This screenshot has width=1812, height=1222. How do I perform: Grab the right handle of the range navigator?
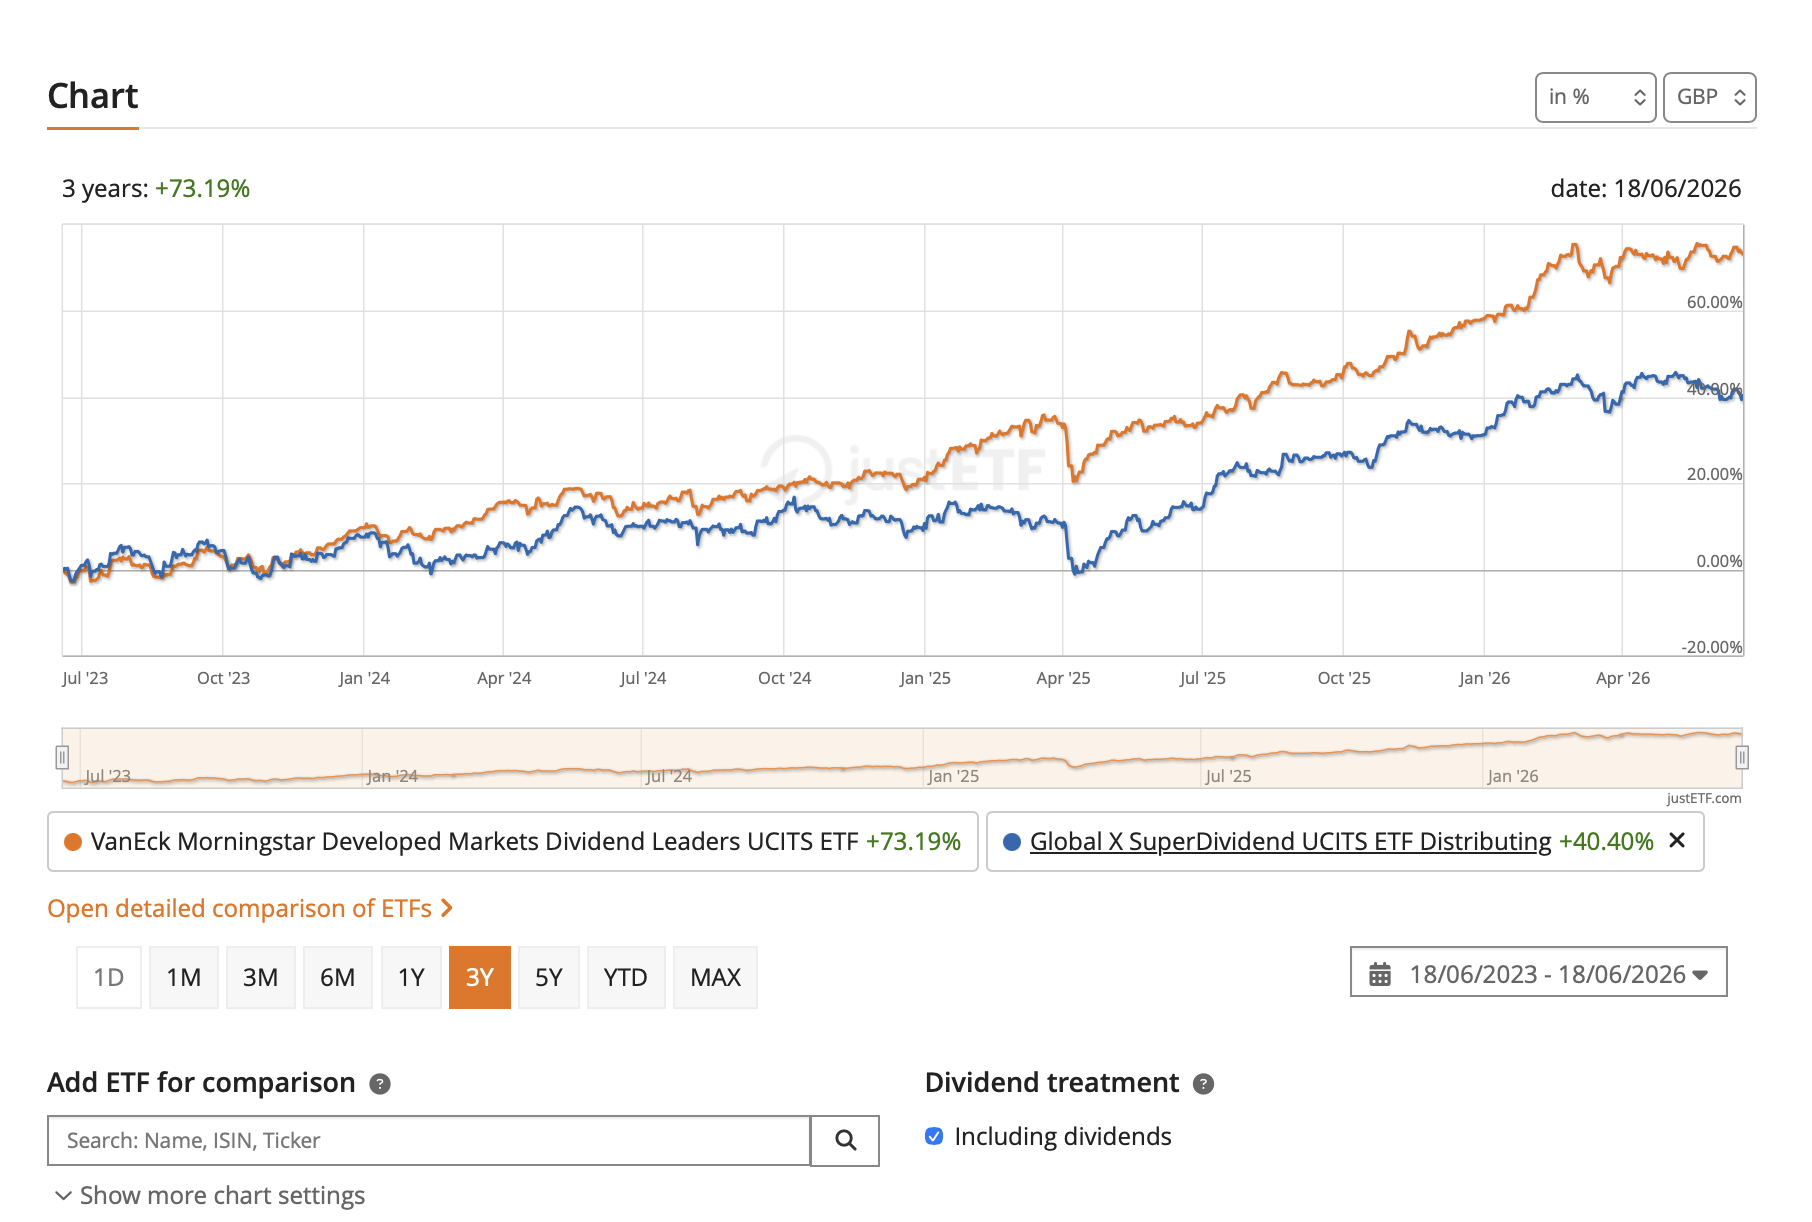click(x=1742, y=757)
